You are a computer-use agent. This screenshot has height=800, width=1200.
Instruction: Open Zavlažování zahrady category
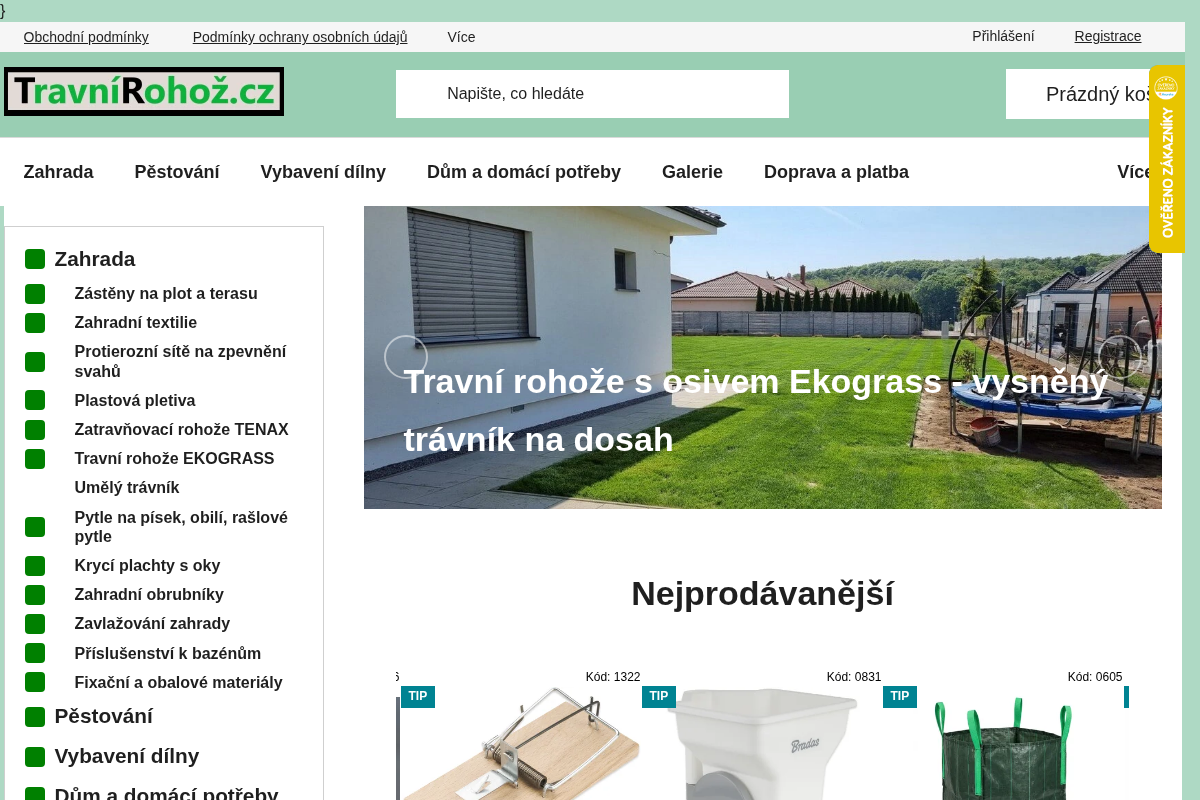(x=152, y=624)
